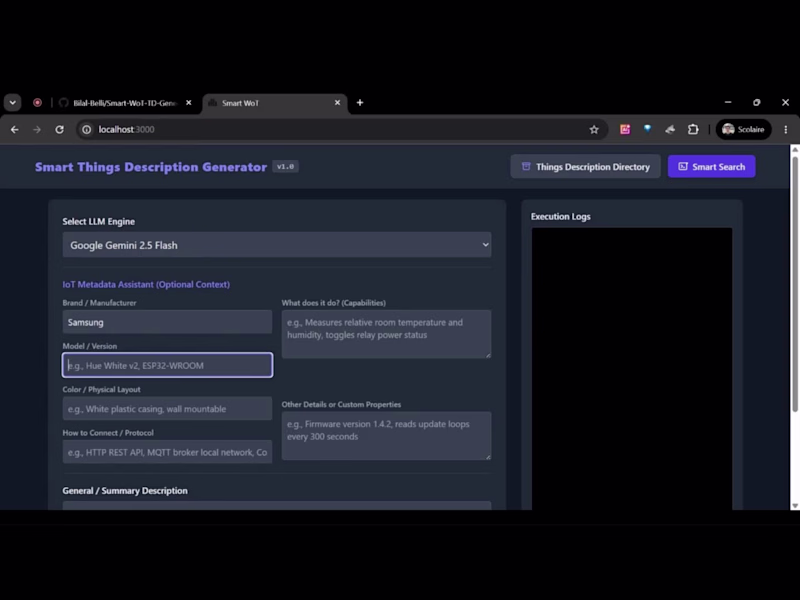Viewport: 800px width, 600px height.
Task: Click the What does it do Capabilities textarea
Action: point(386,334)
